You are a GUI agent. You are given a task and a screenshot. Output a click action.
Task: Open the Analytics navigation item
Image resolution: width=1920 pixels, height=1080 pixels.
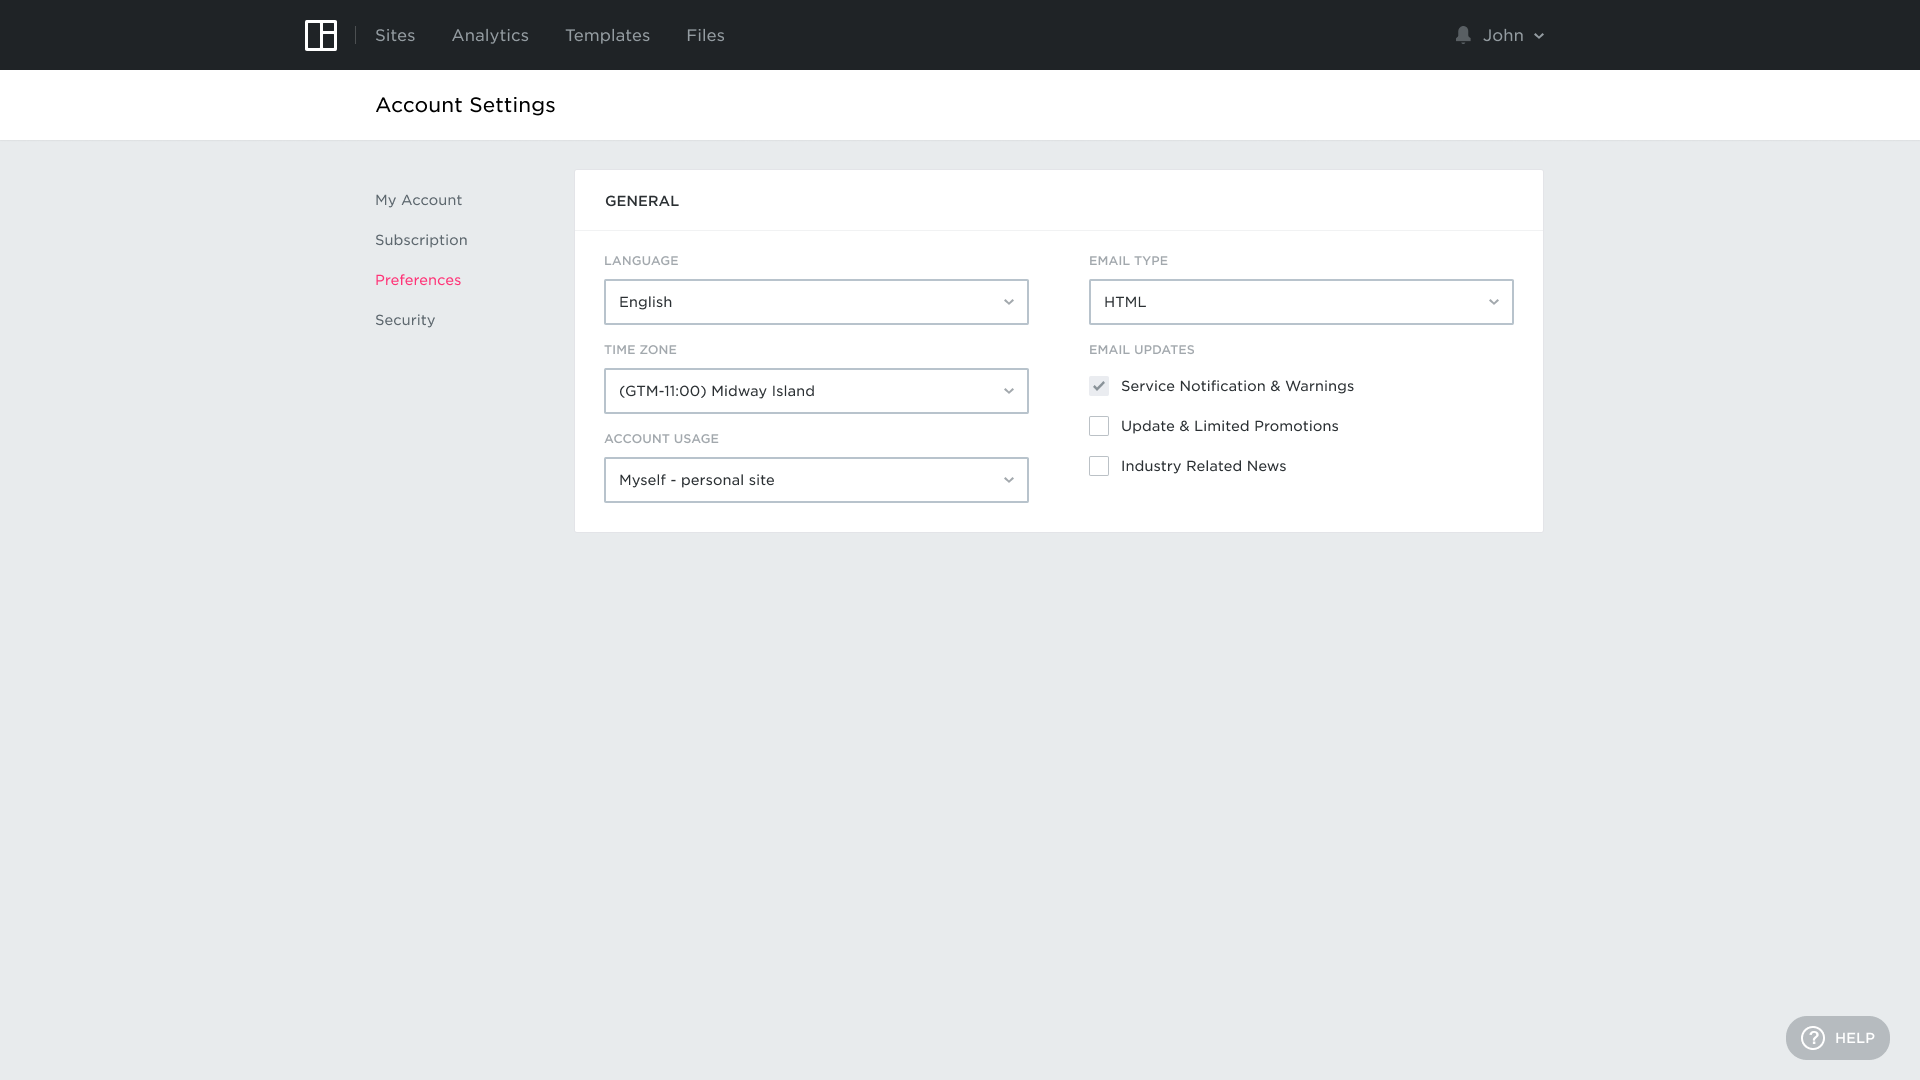coord(490,35)
